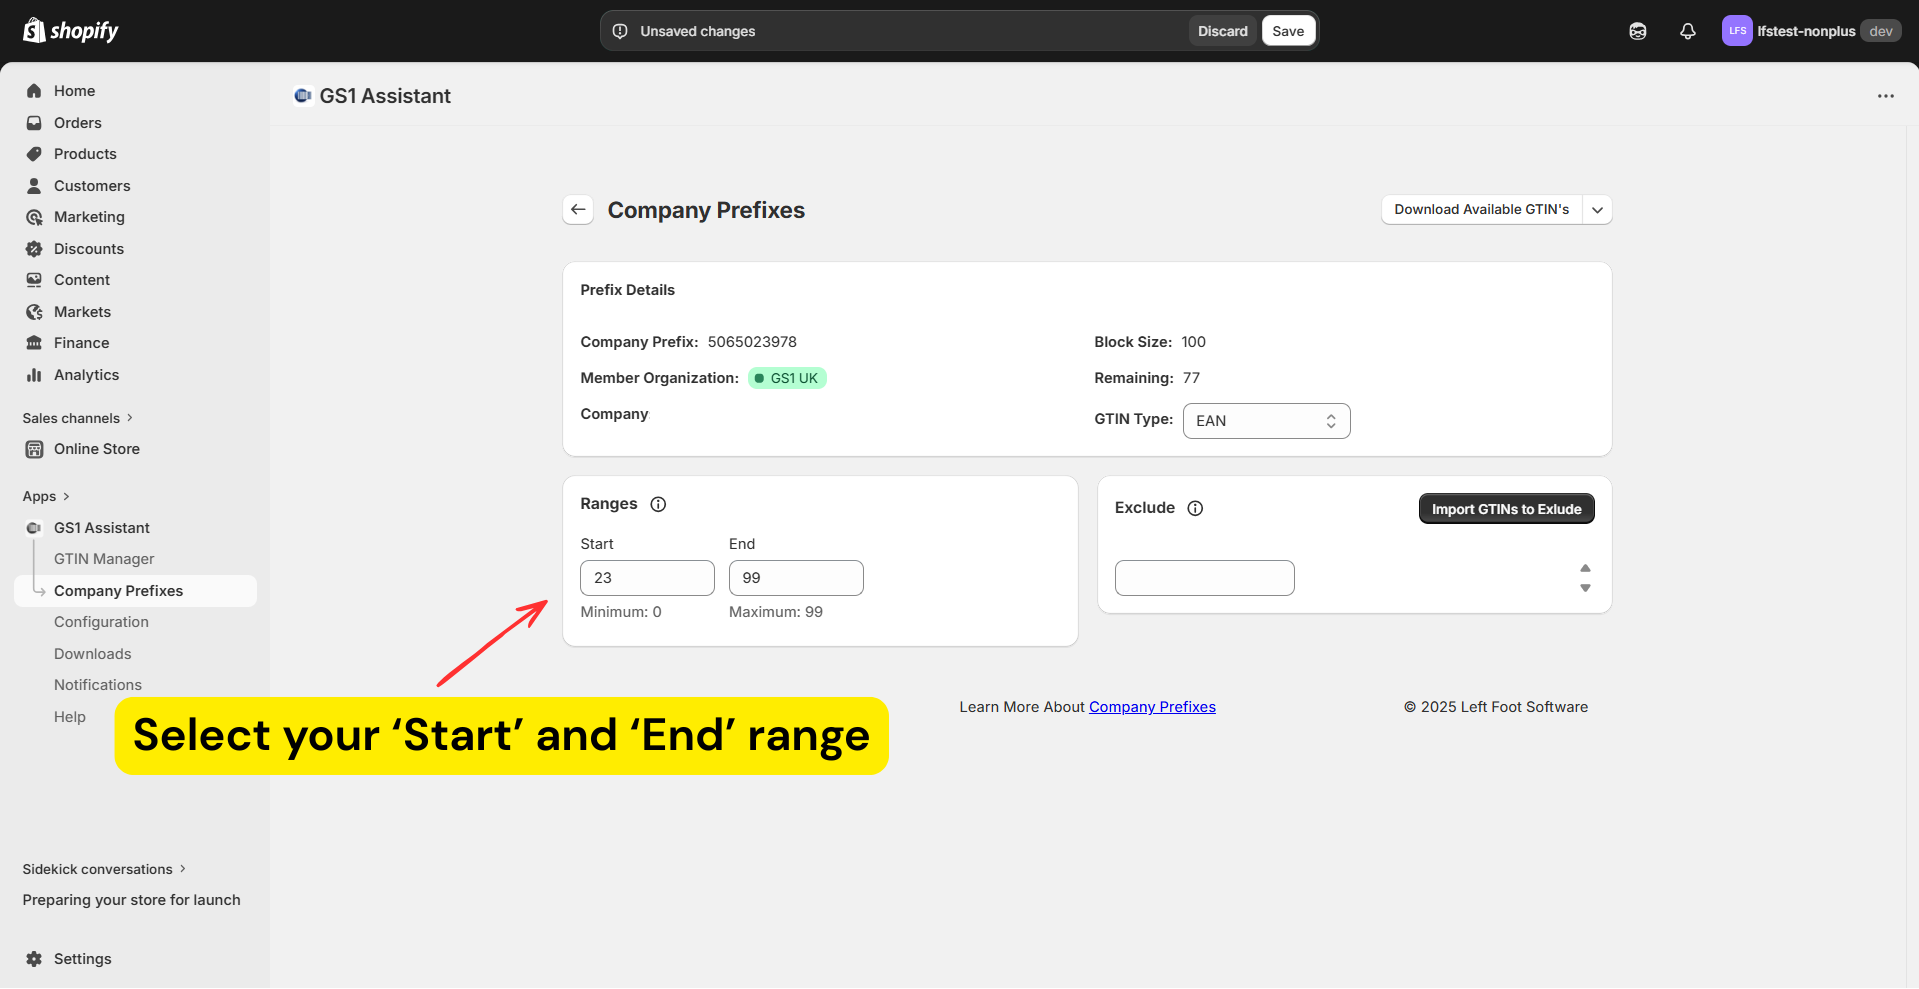Open Settings from the sidebar
This screenshot has width=1919, height=989.
(x=83, y=959)
